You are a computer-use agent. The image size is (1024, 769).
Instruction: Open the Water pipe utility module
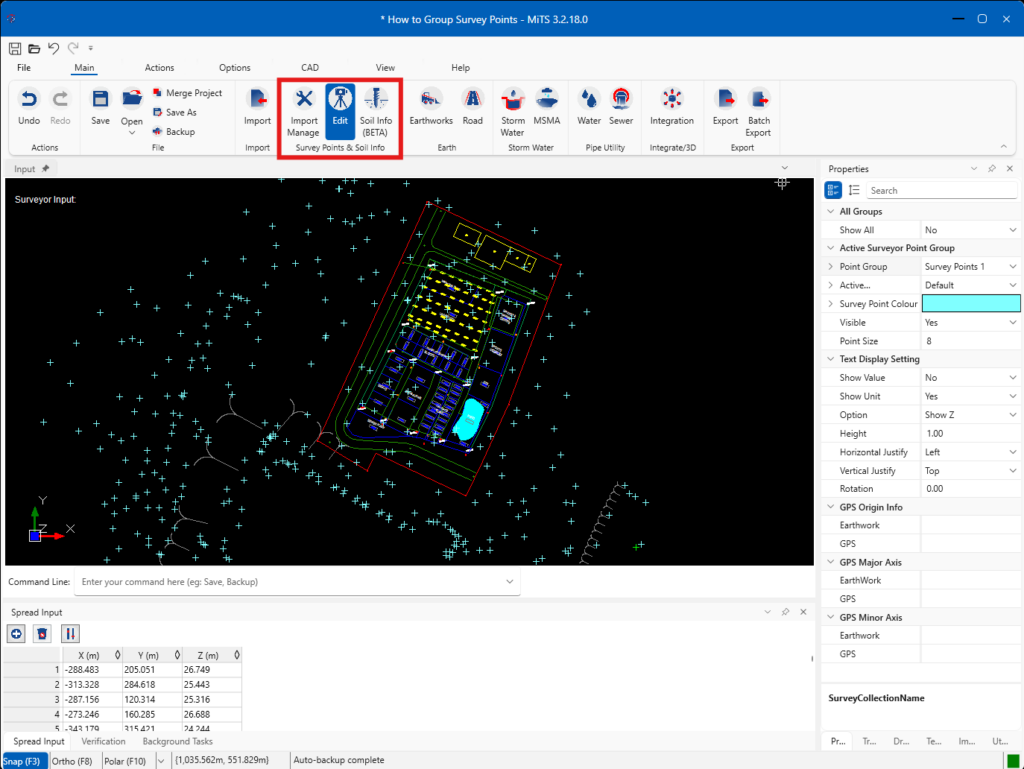(588, 107)
